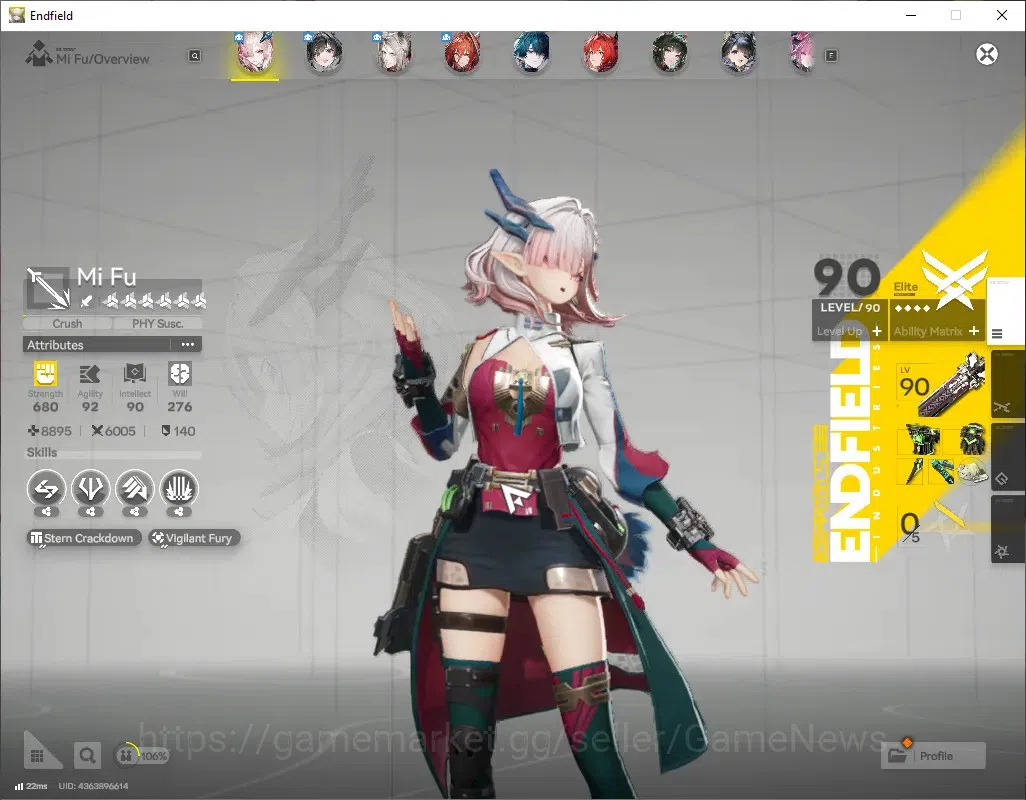
Task: Open the level 90 weapon slot
Action: pyautogui.click(x=941, y=386)
